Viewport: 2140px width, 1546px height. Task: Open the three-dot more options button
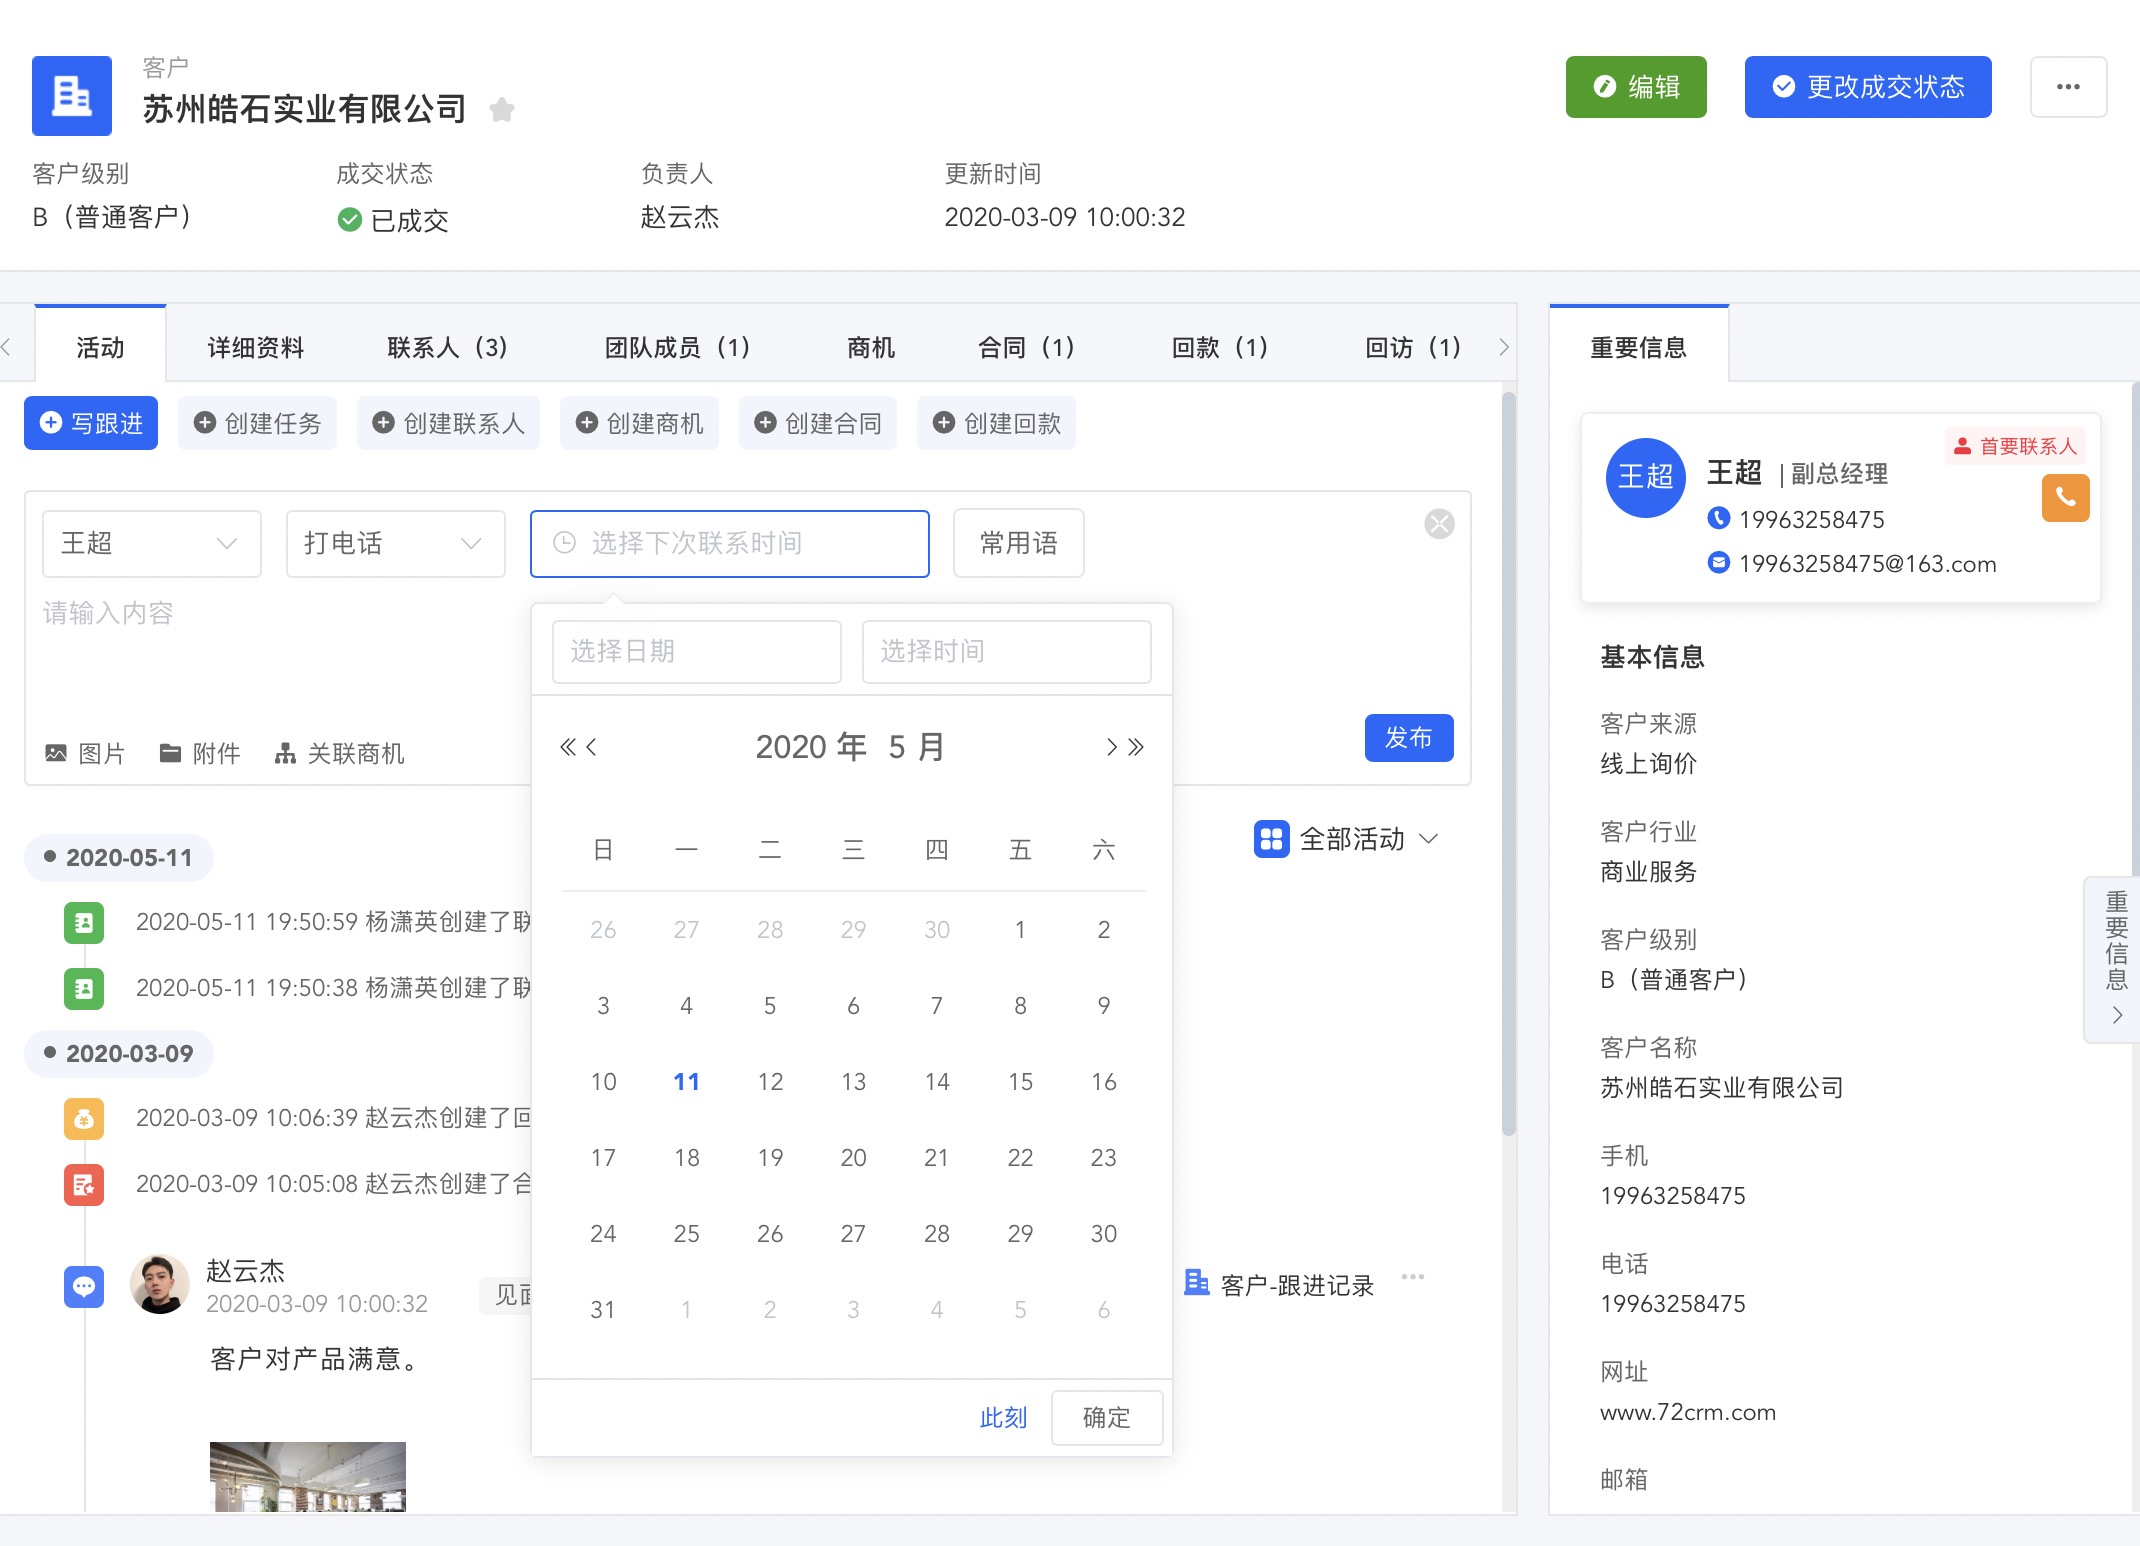(x=2068, y=87)
